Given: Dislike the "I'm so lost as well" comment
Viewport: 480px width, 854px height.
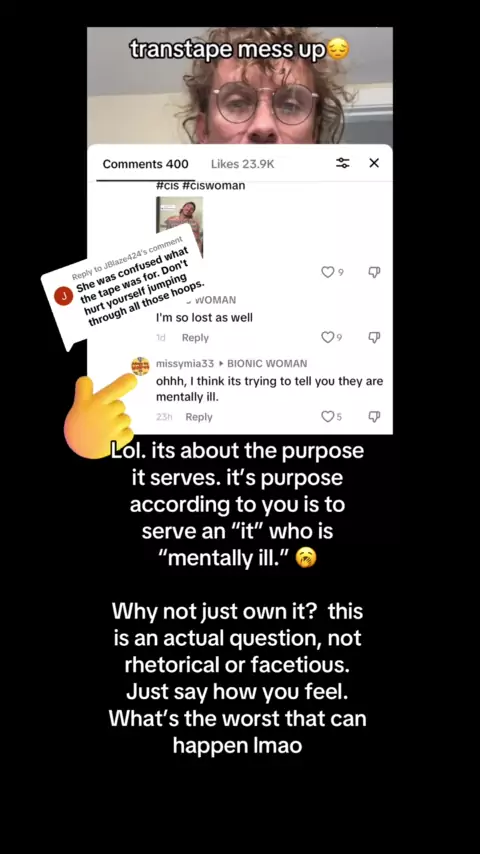Looking at the screenshot, I should tap(374, 338).
